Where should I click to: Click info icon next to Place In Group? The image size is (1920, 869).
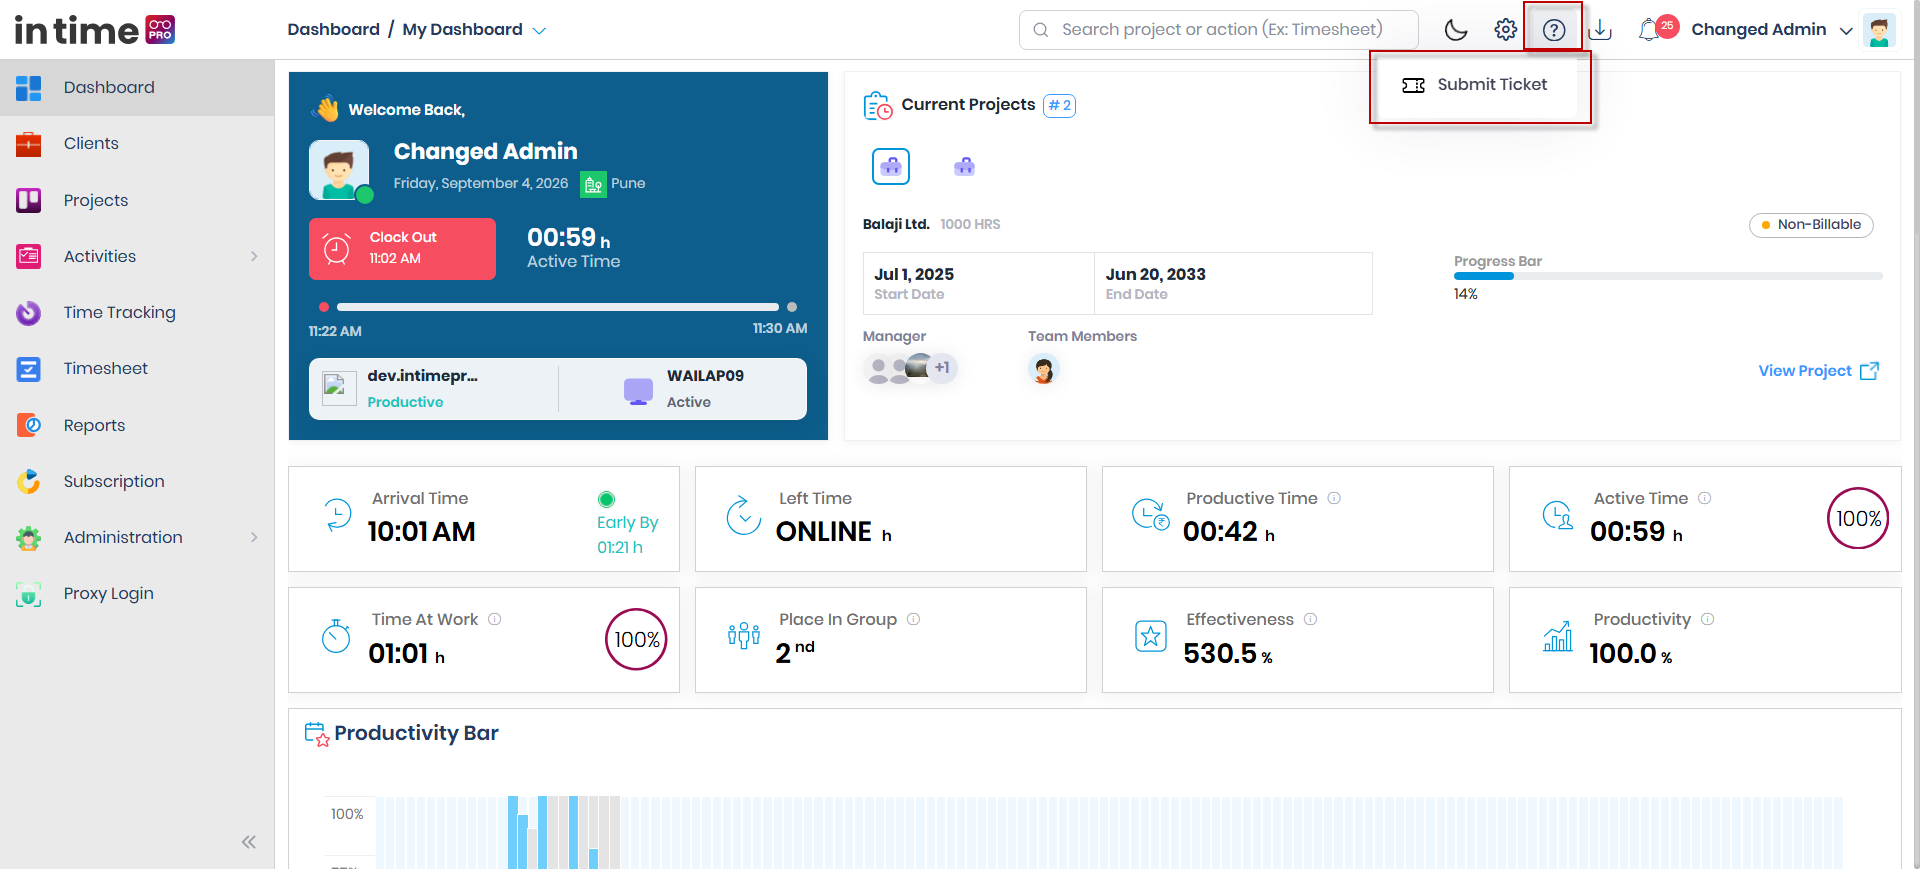(913, 619)
